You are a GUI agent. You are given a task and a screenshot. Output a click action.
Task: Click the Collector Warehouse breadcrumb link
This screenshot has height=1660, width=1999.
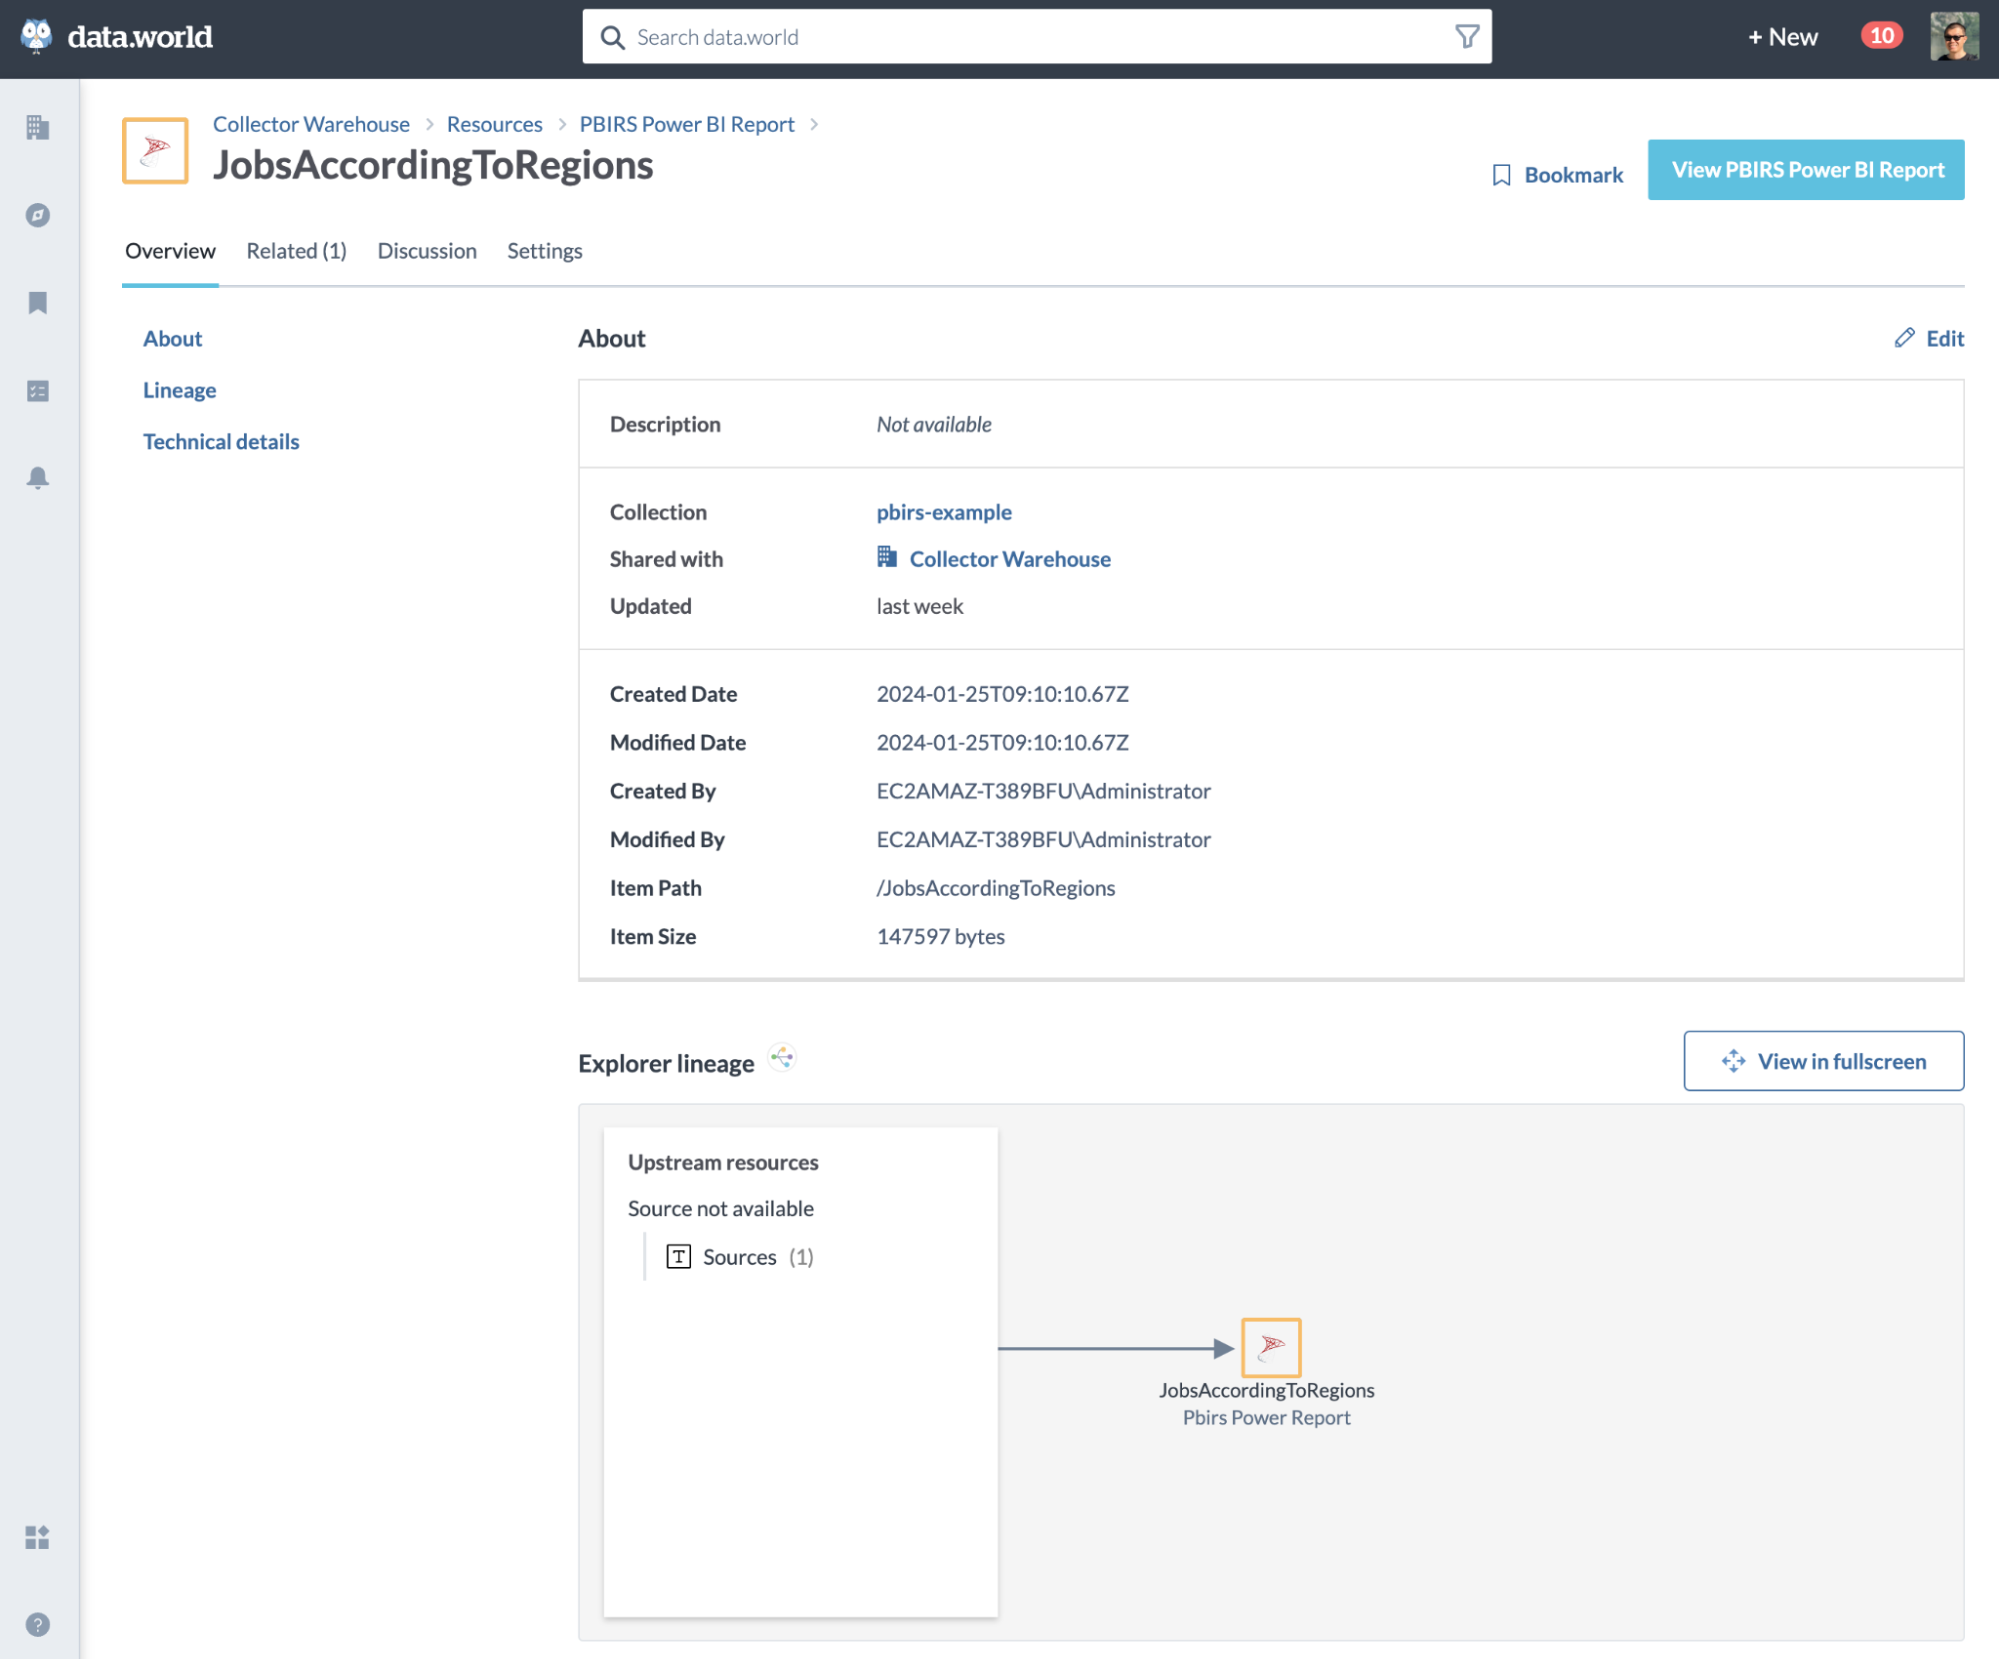click(x=310, y=123)
